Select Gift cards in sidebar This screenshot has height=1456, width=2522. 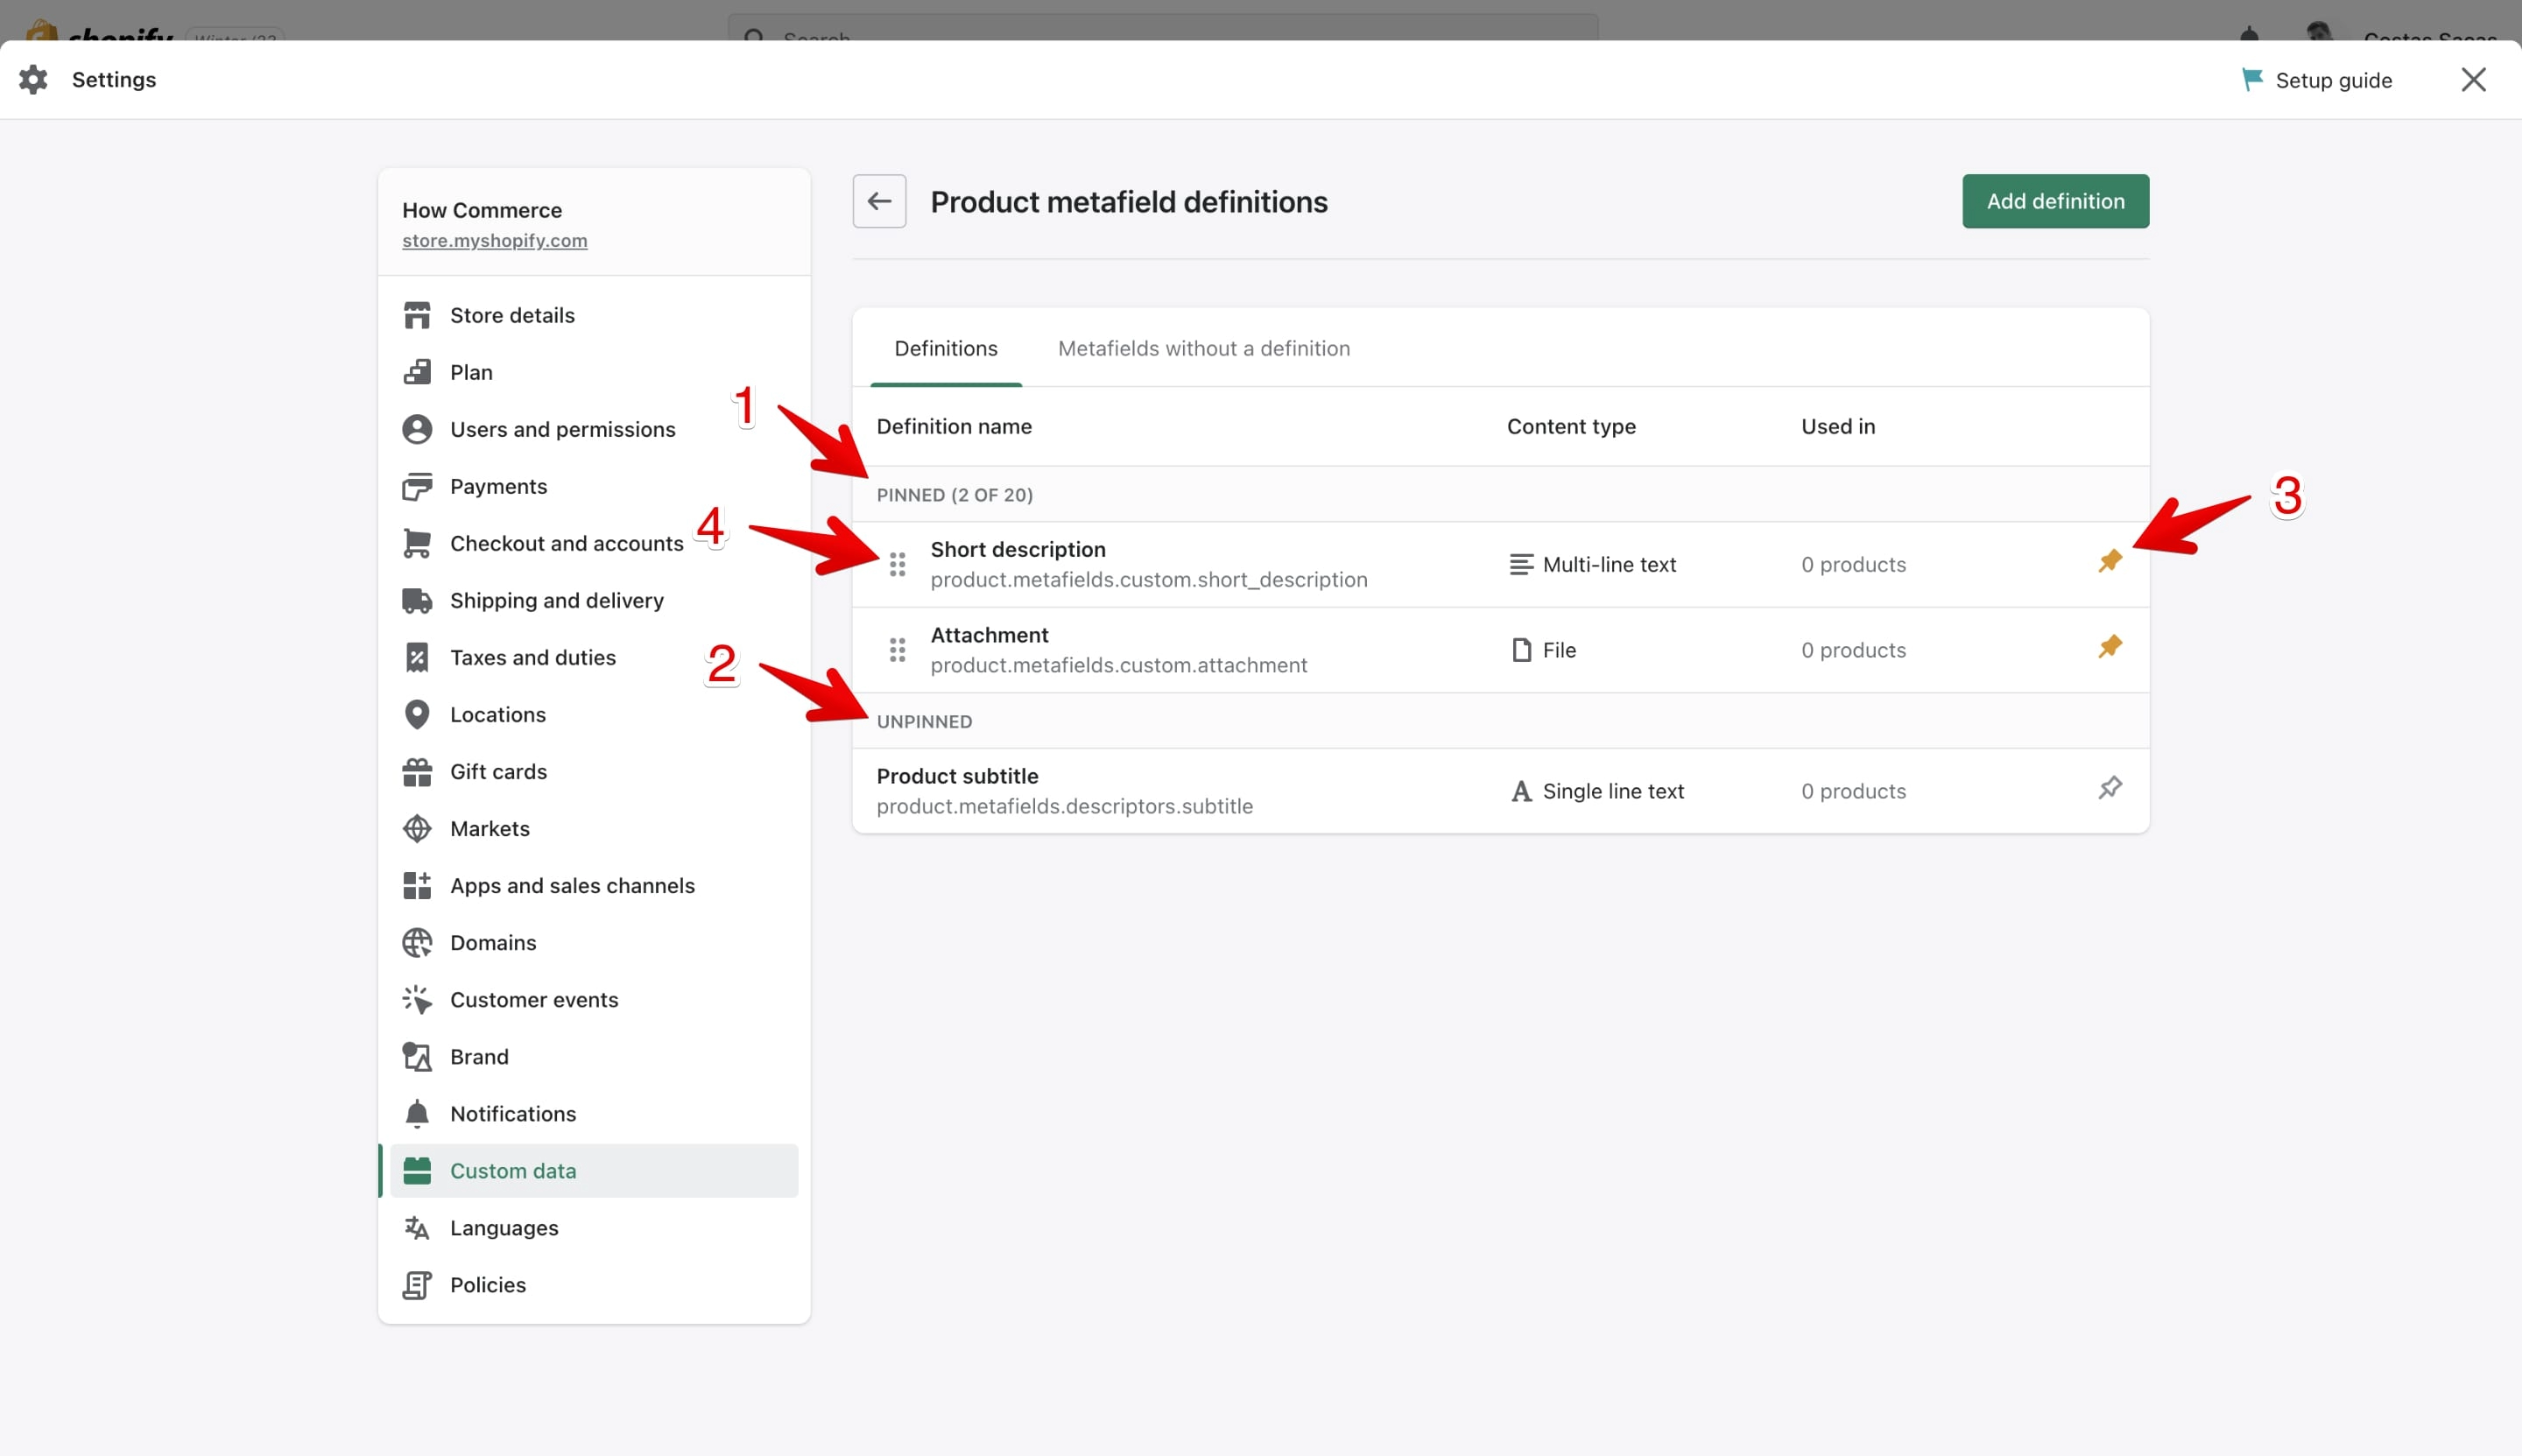[594, 771]
